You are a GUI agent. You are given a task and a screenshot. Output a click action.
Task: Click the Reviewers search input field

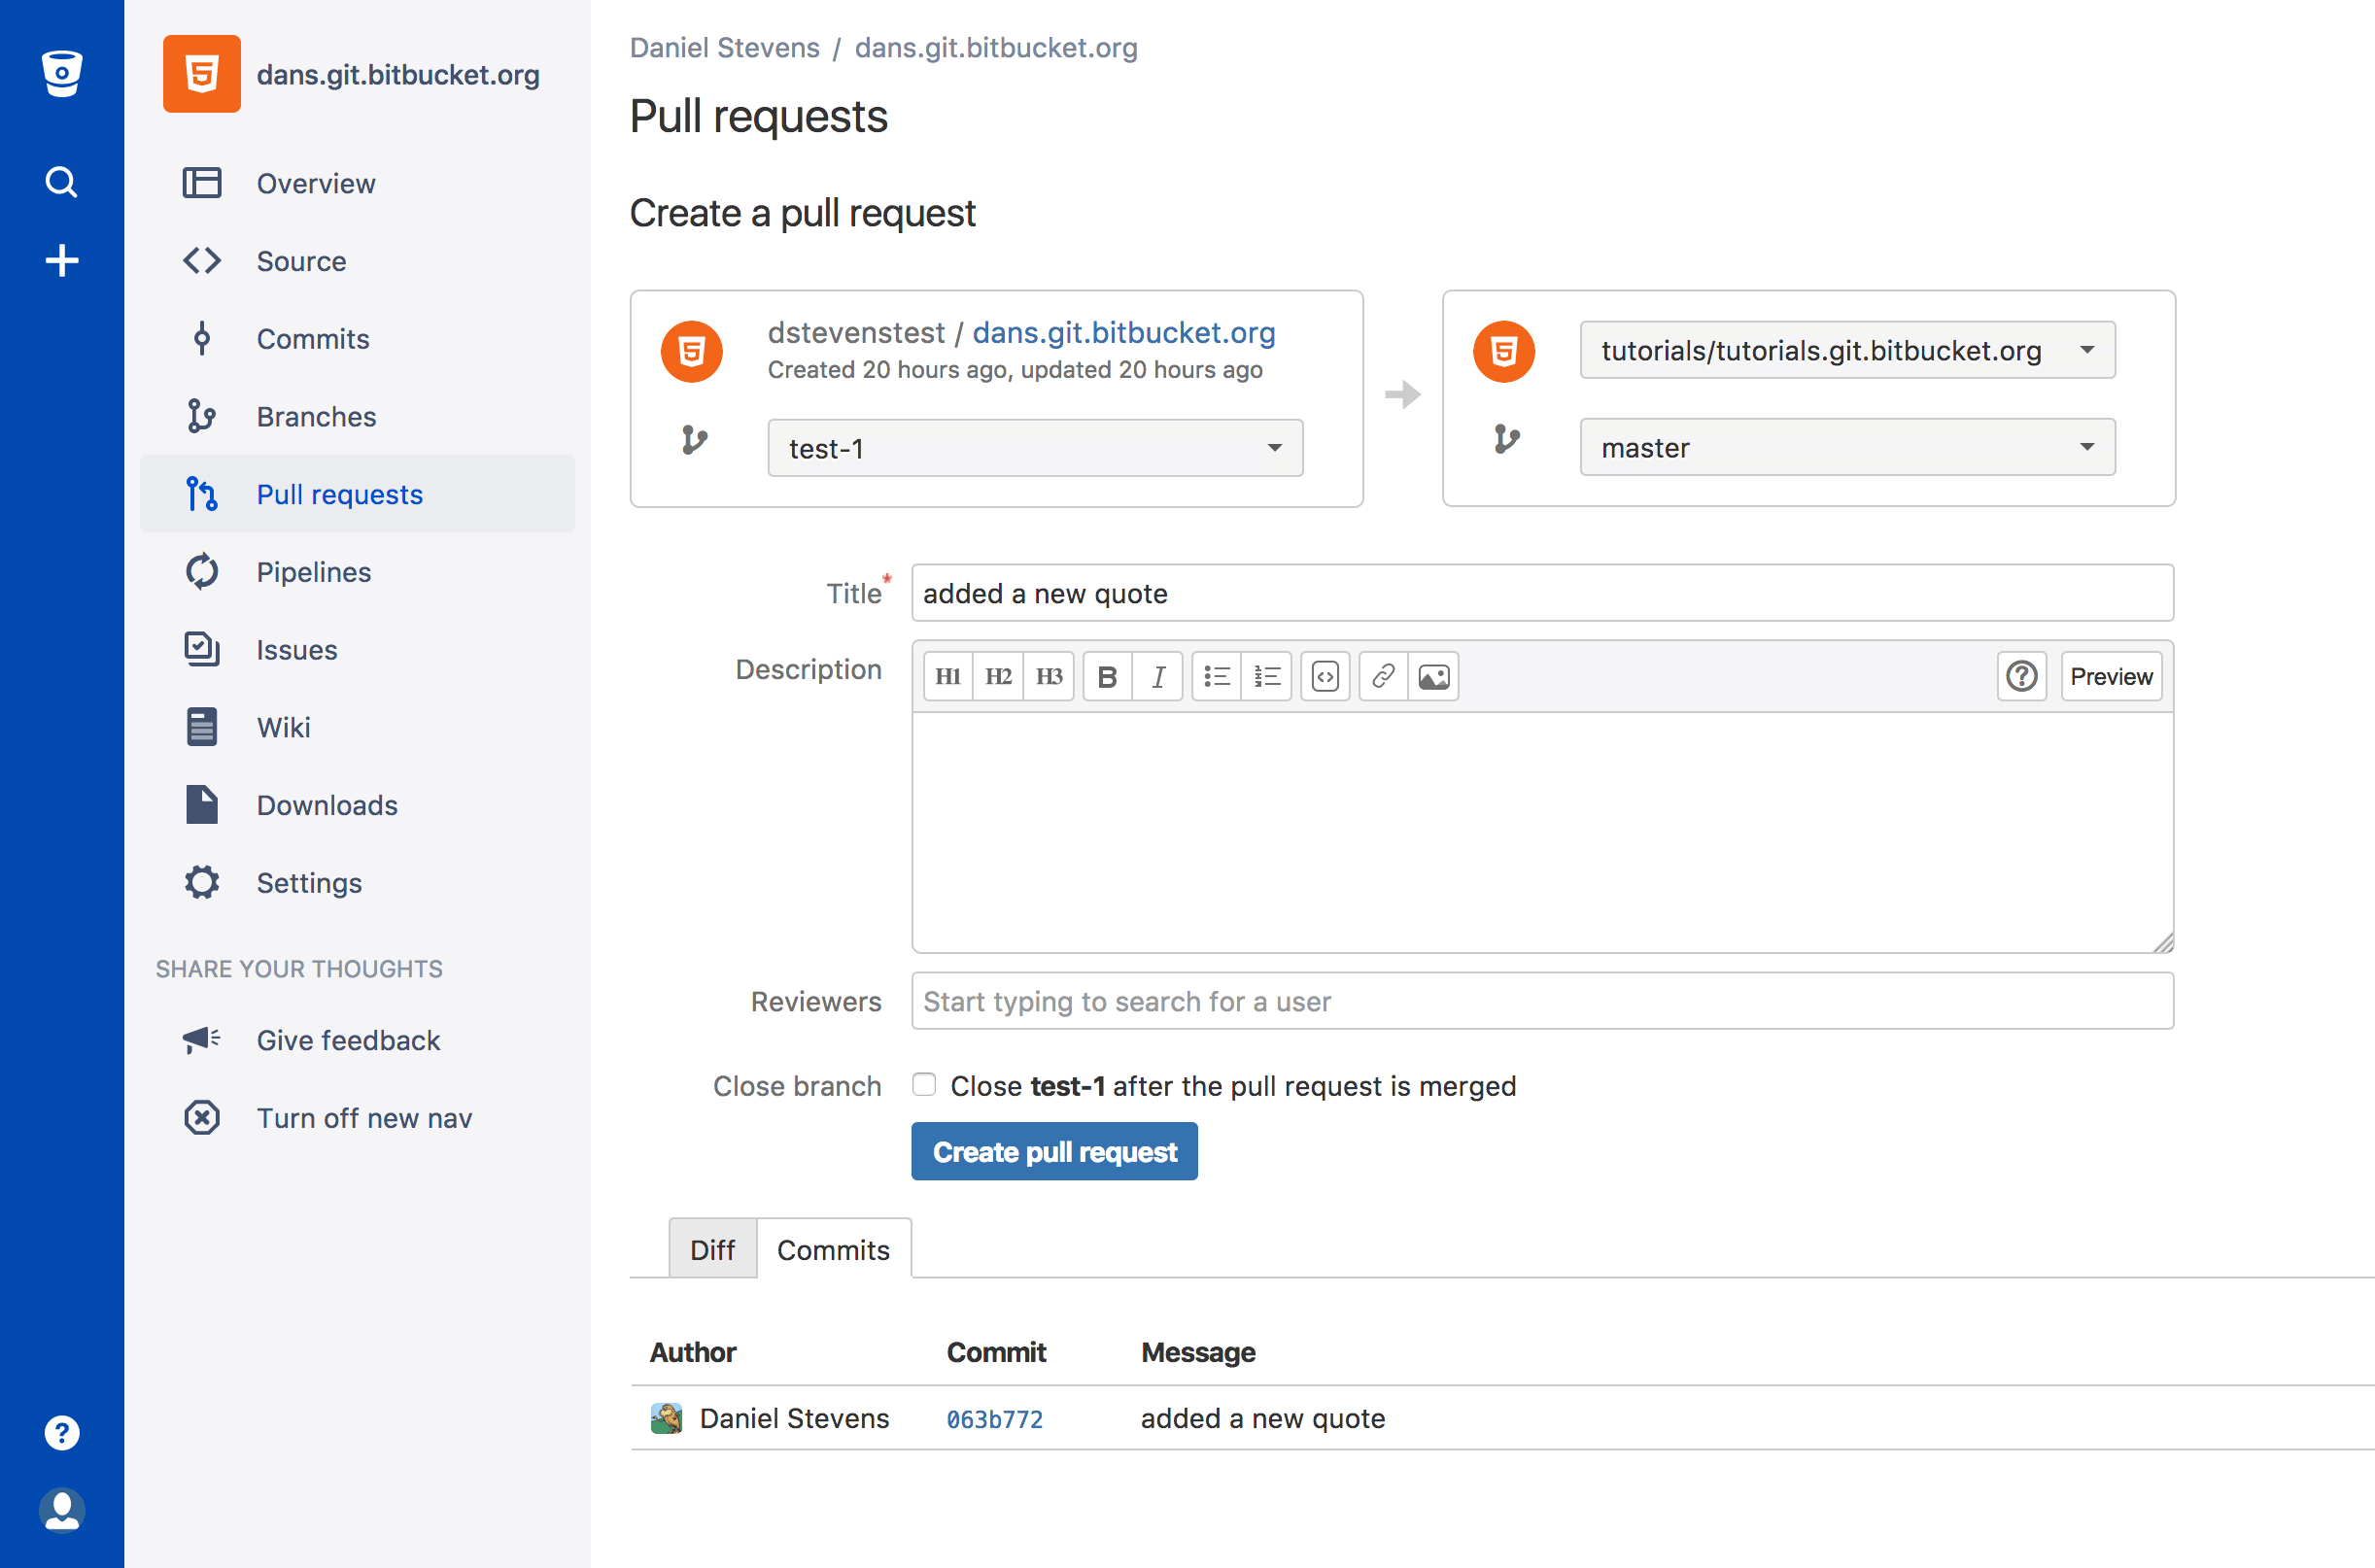(1538, 1001)
